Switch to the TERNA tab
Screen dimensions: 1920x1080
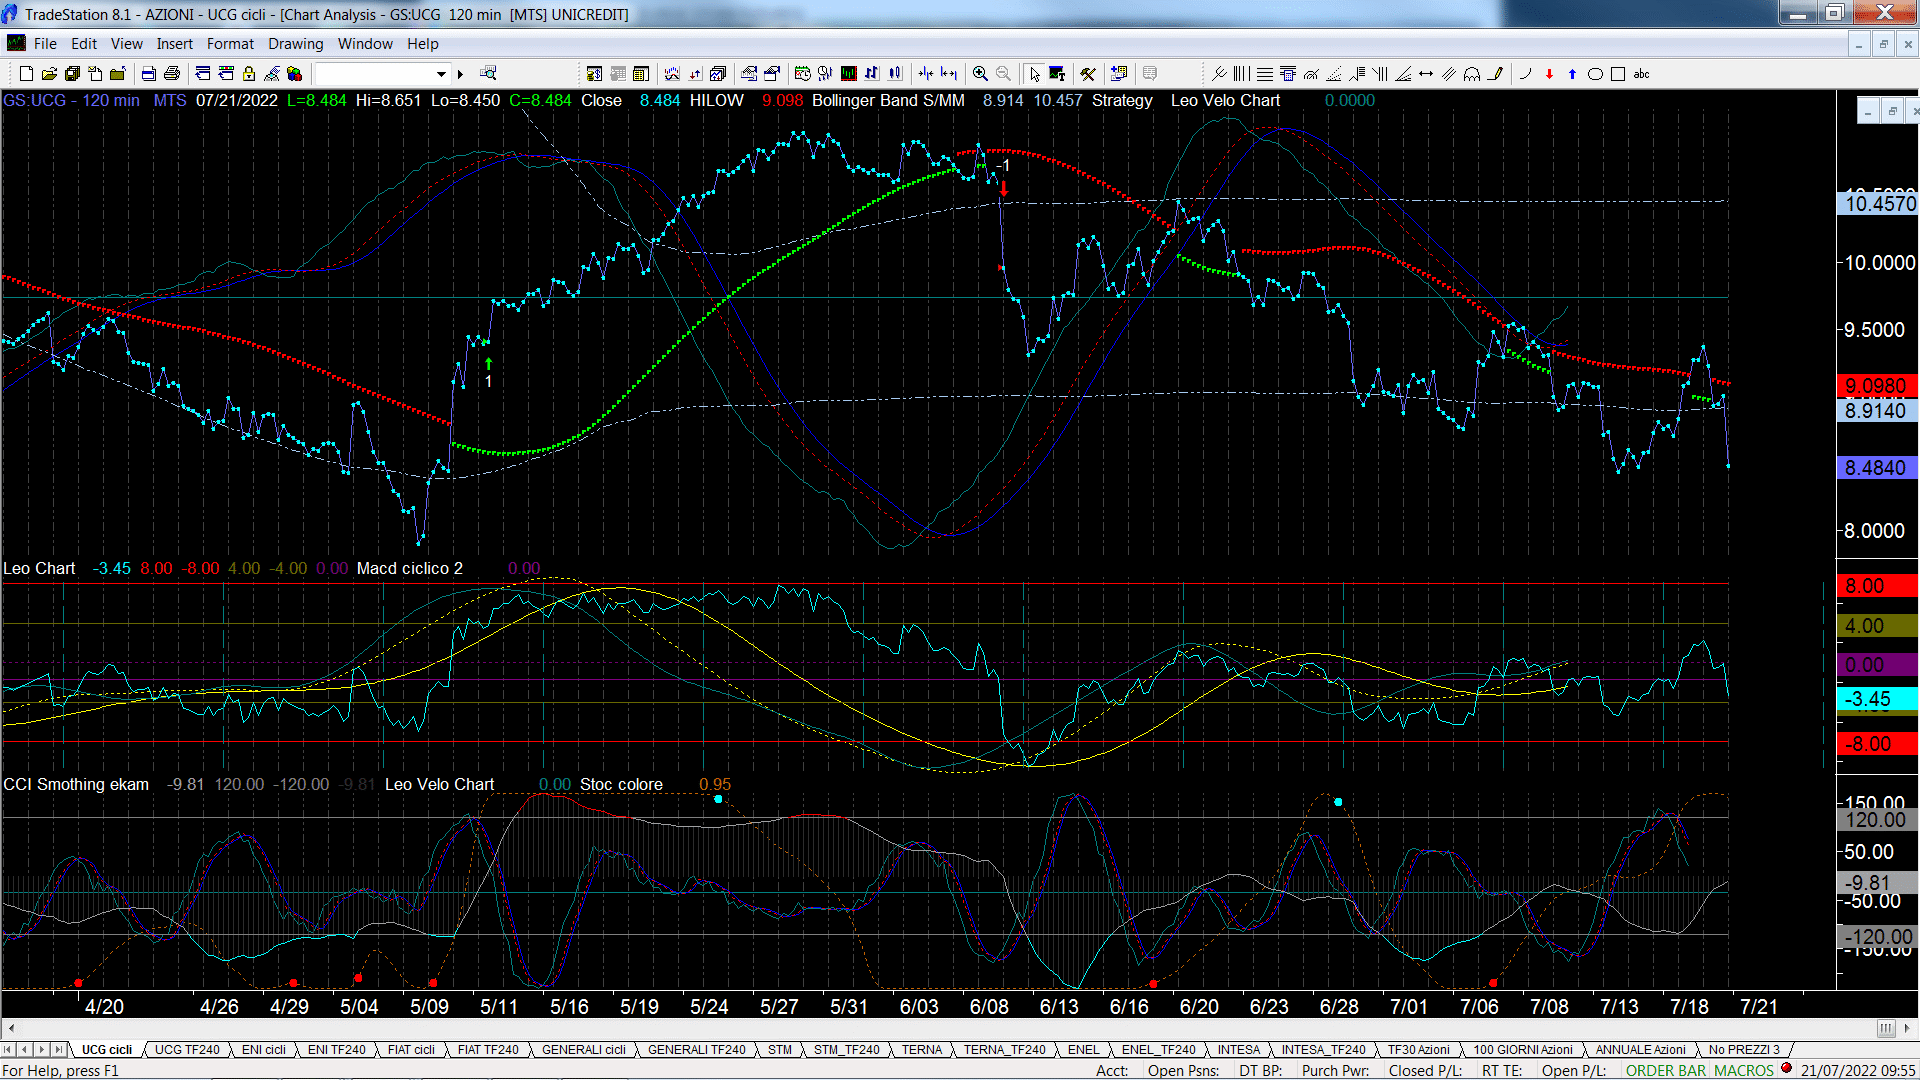pyautogui.click(x=922, y=1050)
